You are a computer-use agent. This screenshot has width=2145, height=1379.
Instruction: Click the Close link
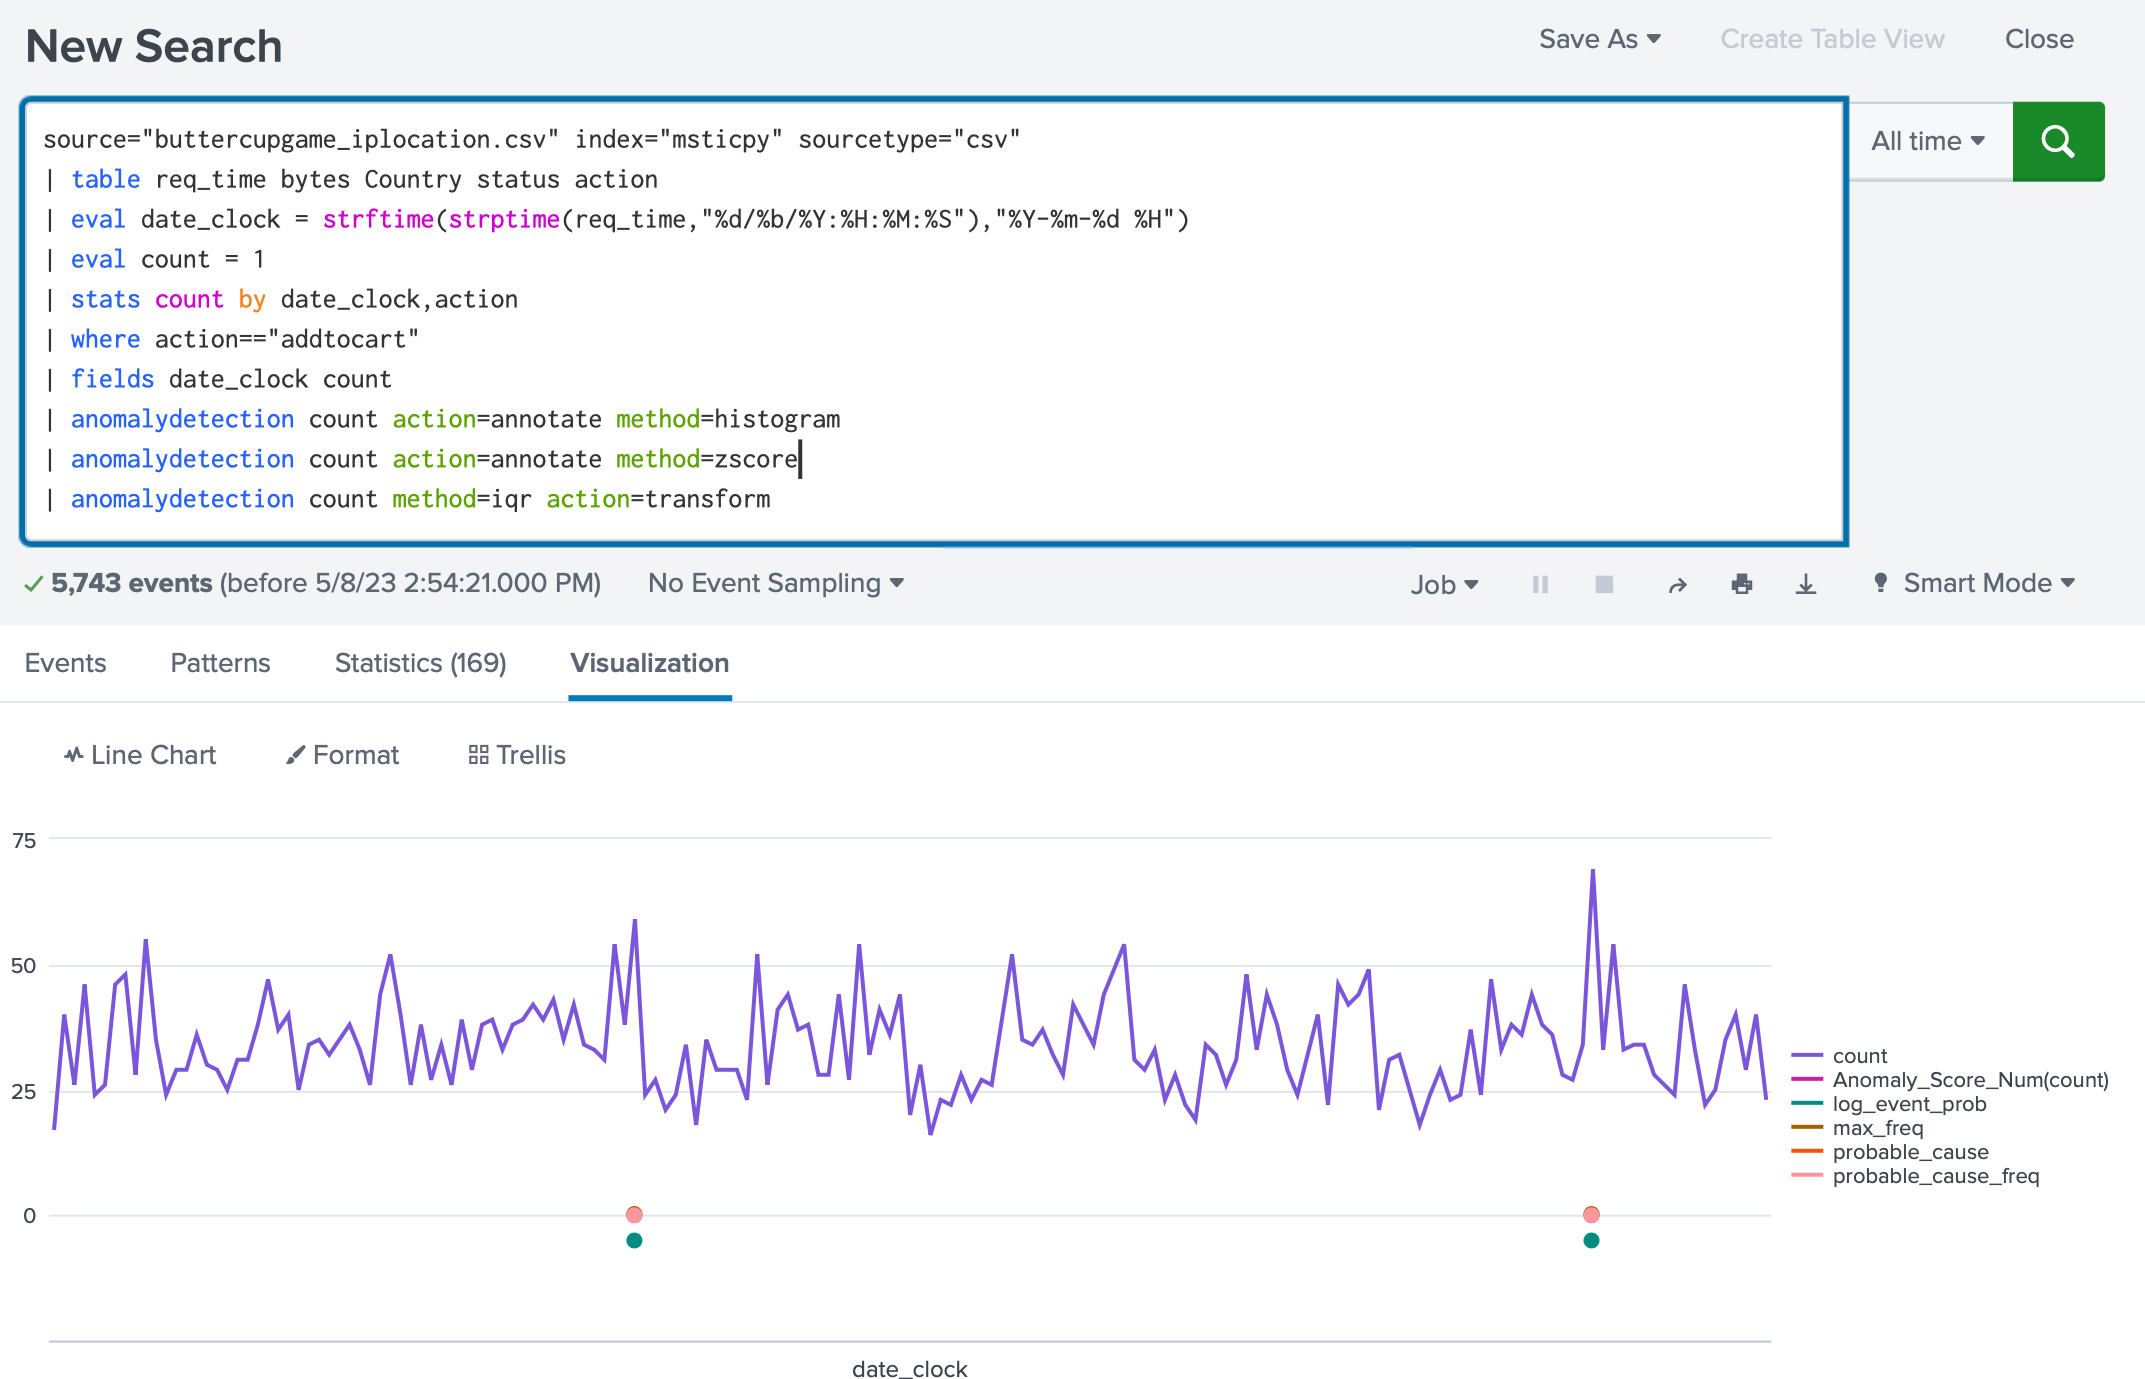[x=2038, y=39]
